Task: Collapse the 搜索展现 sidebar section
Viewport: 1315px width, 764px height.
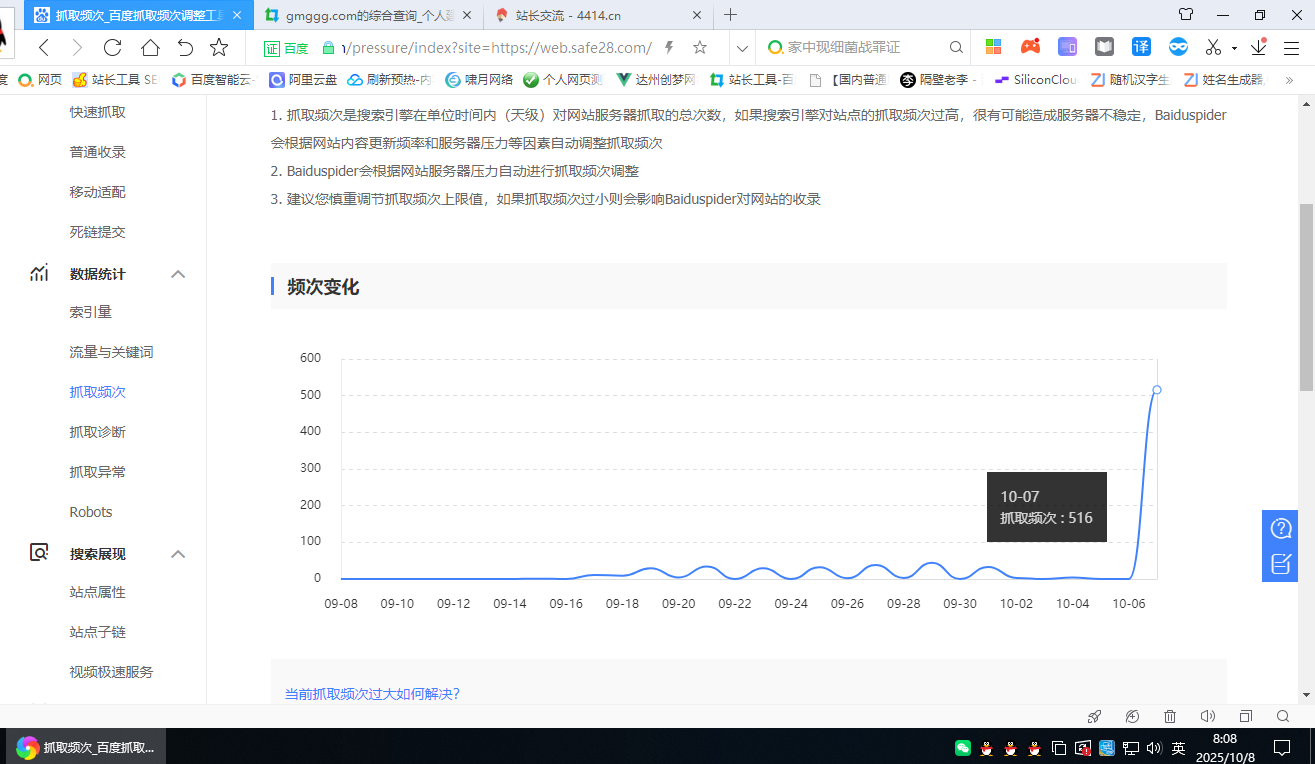Action: (178, 554)
